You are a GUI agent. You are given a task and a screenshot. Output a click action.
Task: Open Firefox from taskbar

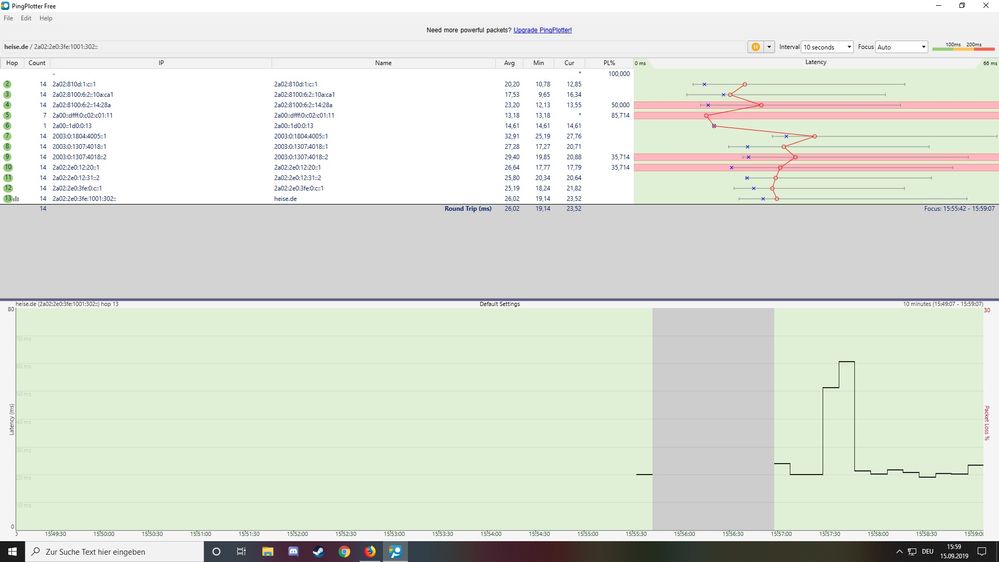click(370, 551)
